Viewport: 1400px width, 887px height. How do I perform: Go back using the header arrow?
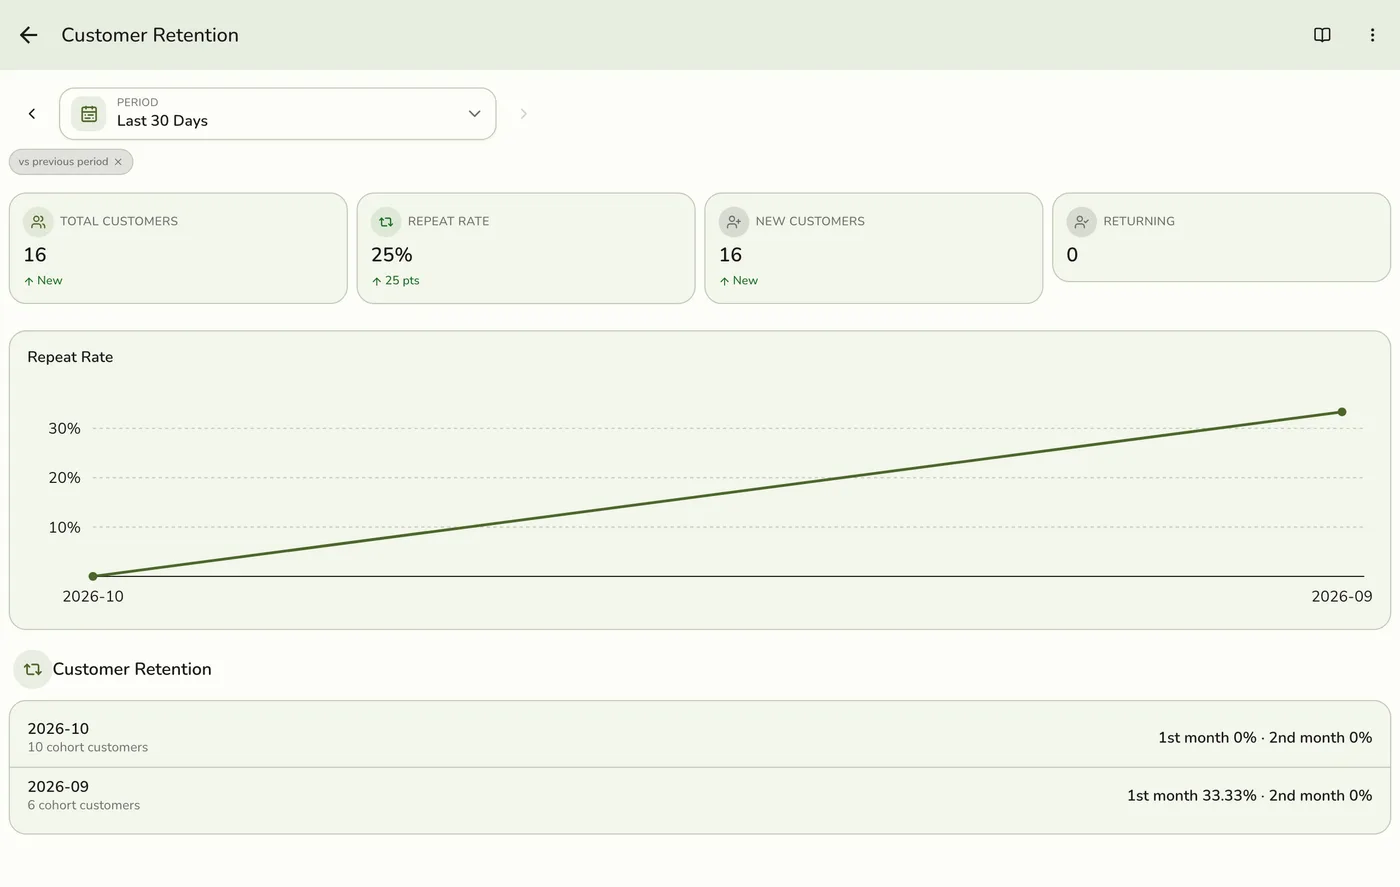pos(29,35)
